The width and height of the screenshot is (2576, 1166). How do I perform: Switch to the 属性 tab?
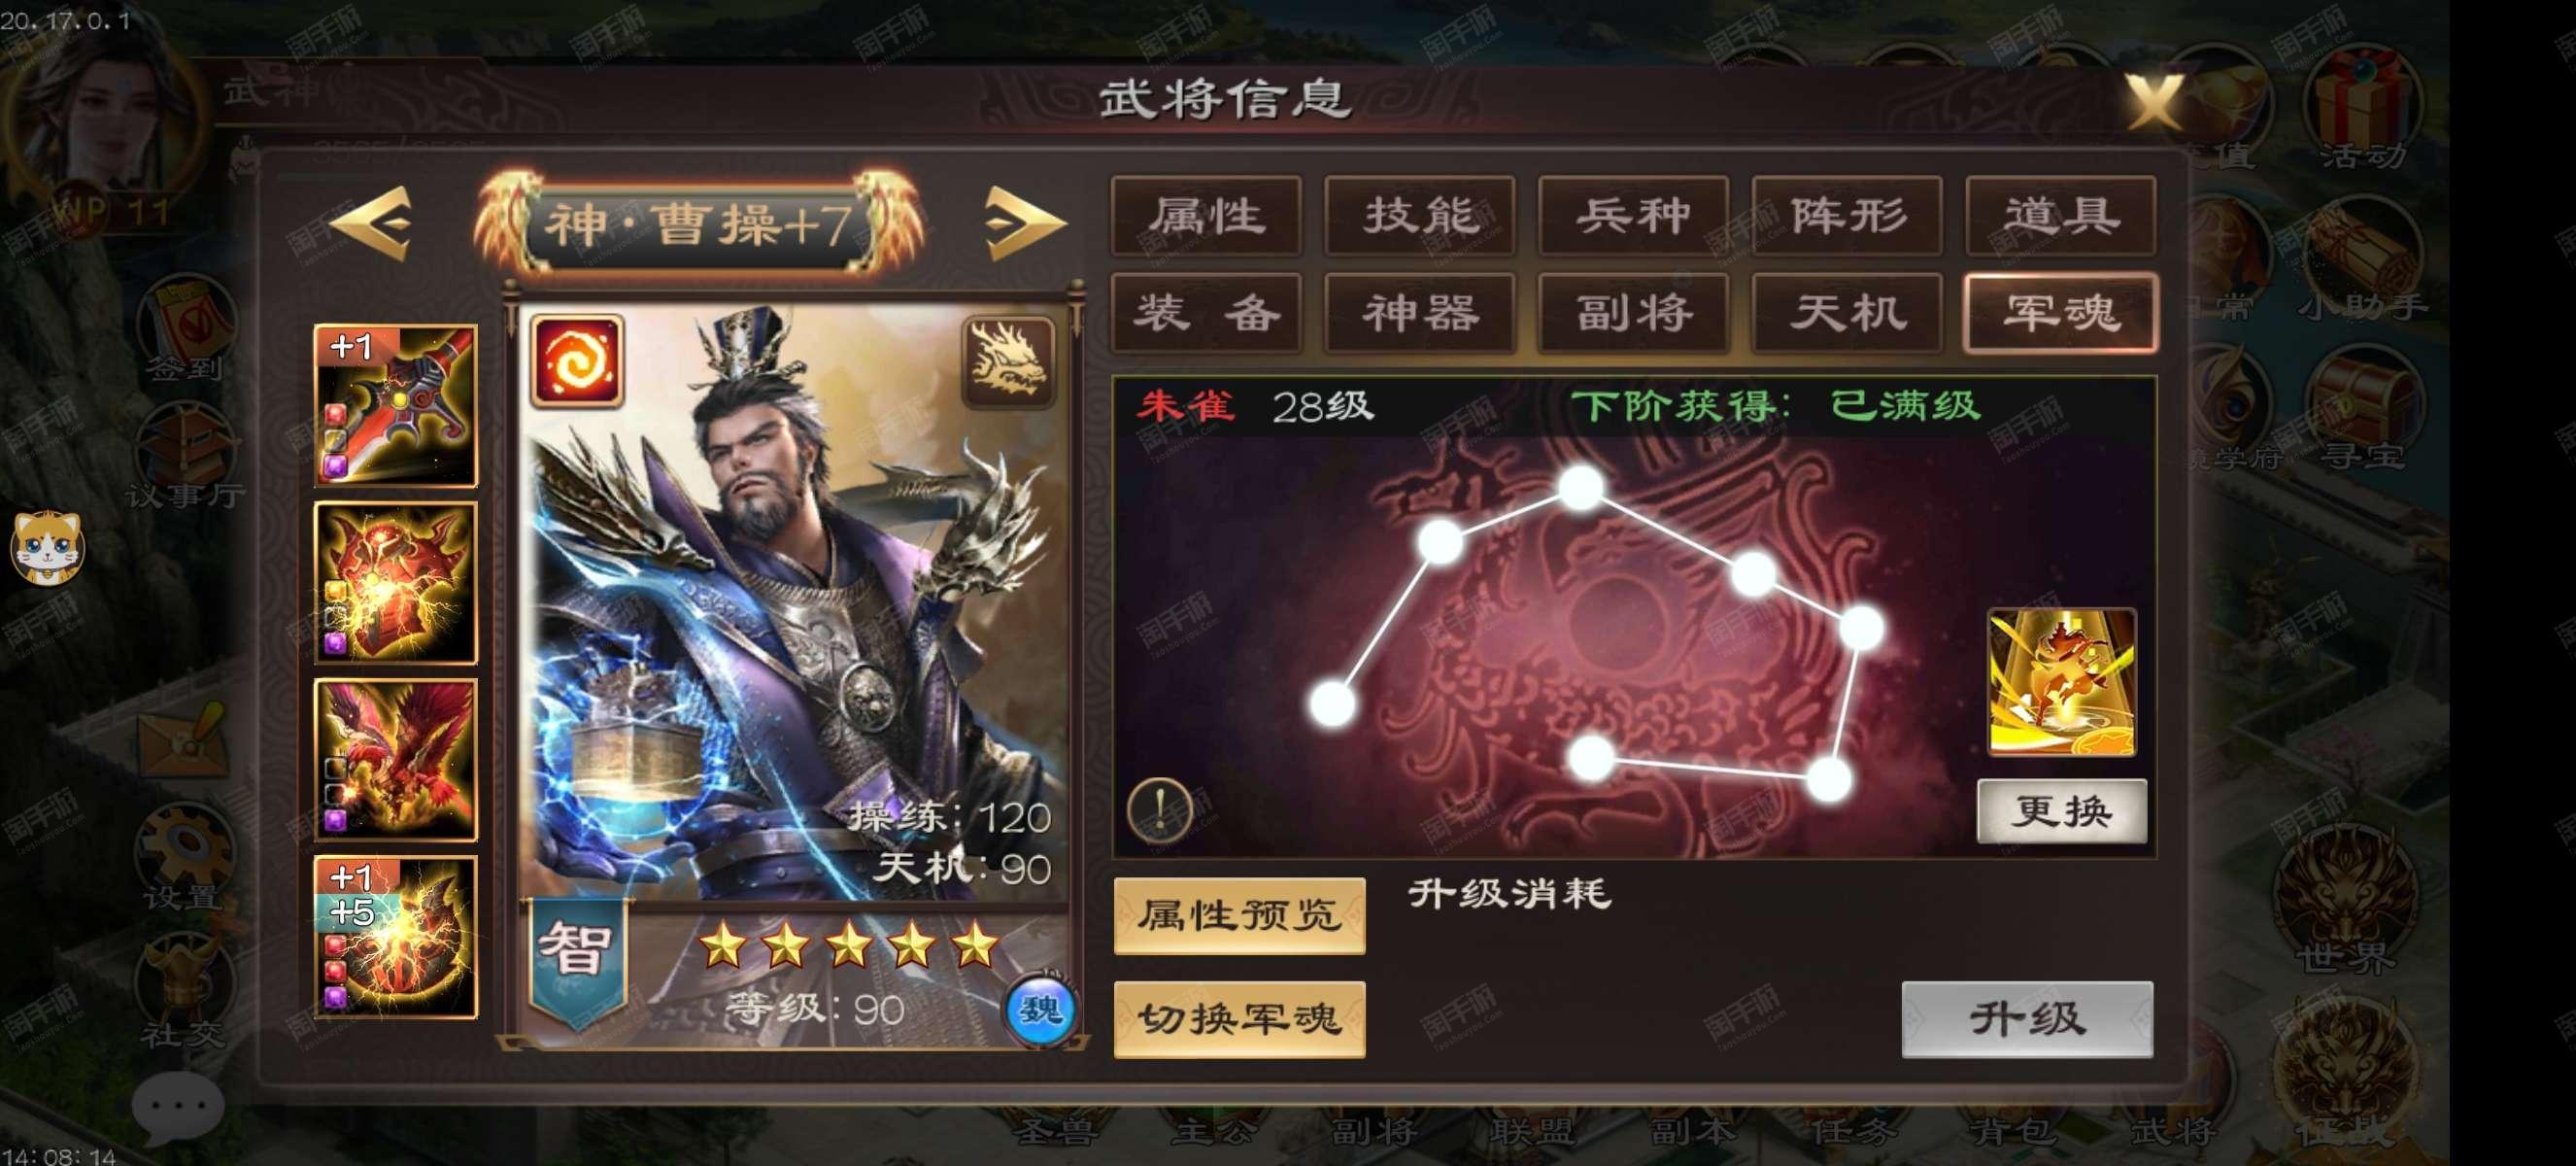[x=1206, y=216]
